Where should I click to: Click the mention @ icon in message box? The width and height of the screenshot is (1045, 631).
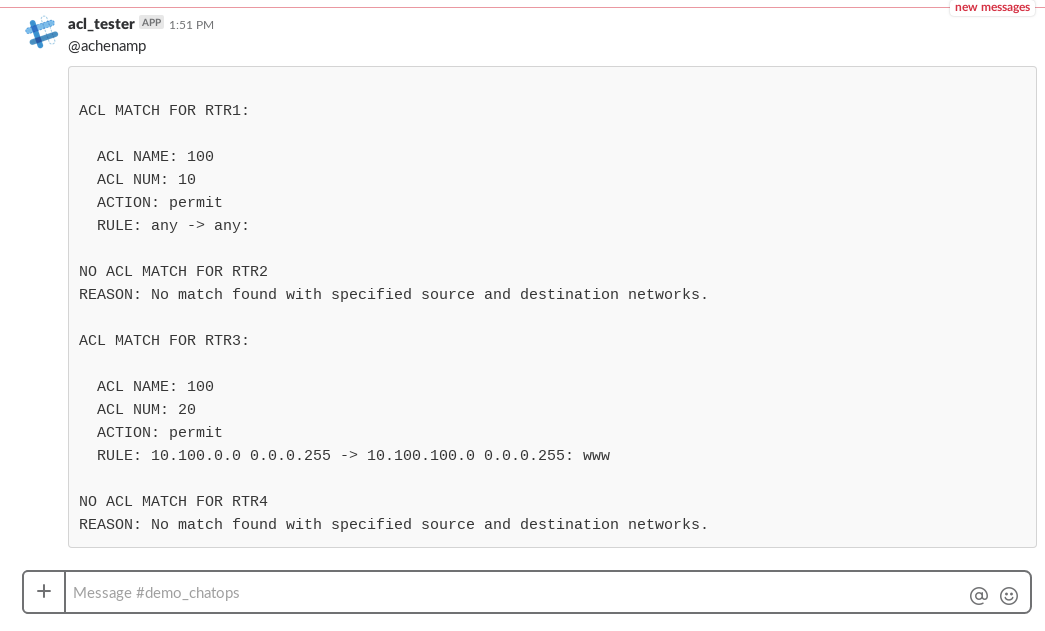pos(978,595)
